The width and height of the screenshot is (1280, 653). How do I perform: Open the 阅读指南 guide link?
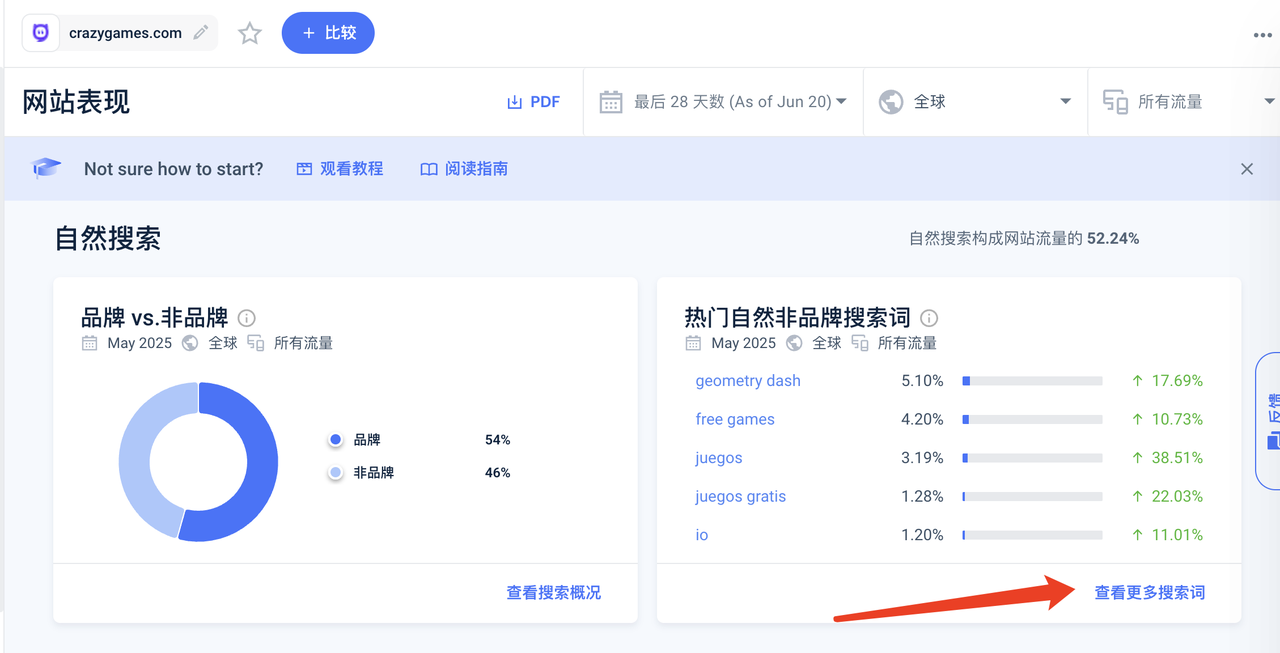click(x=464, y=169)
